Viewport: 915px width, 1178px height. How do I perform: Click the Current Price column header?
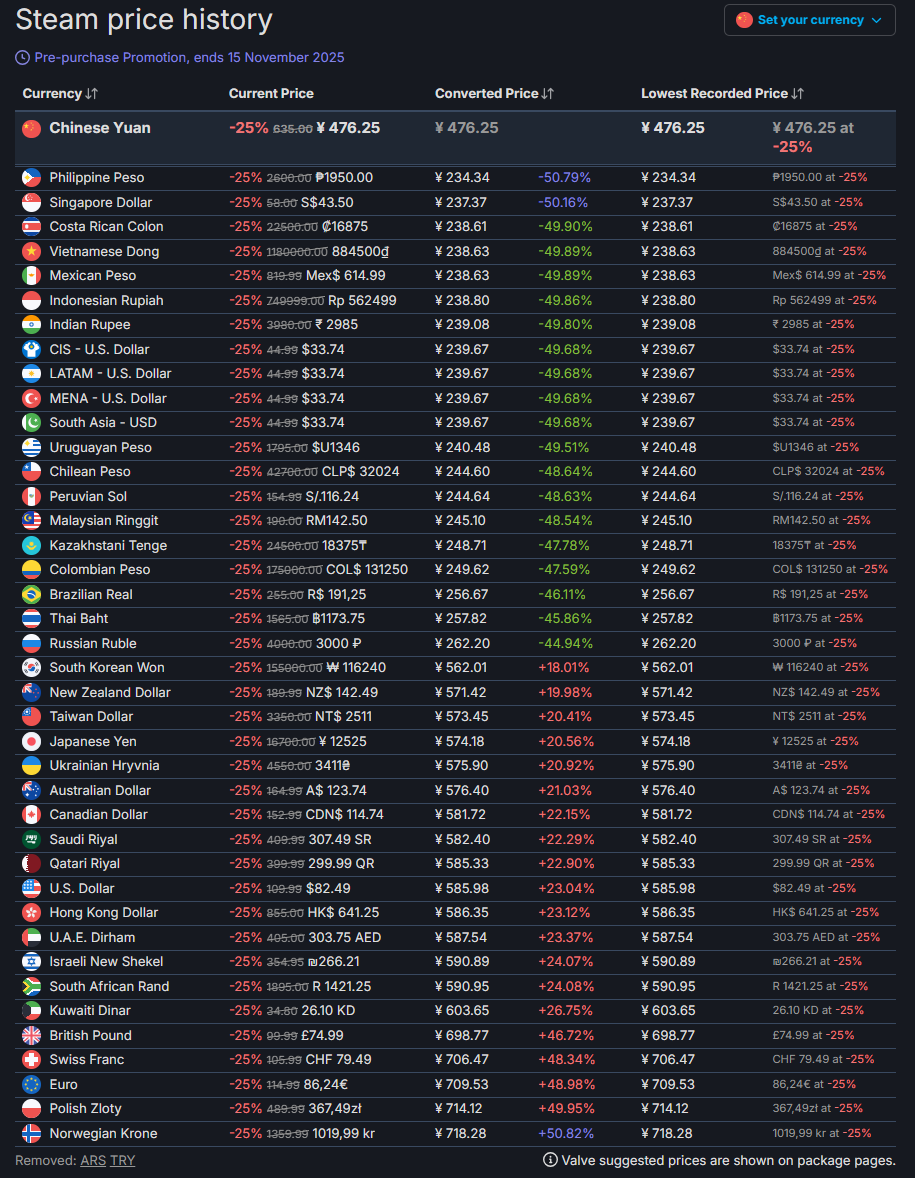tap(271, 93)
